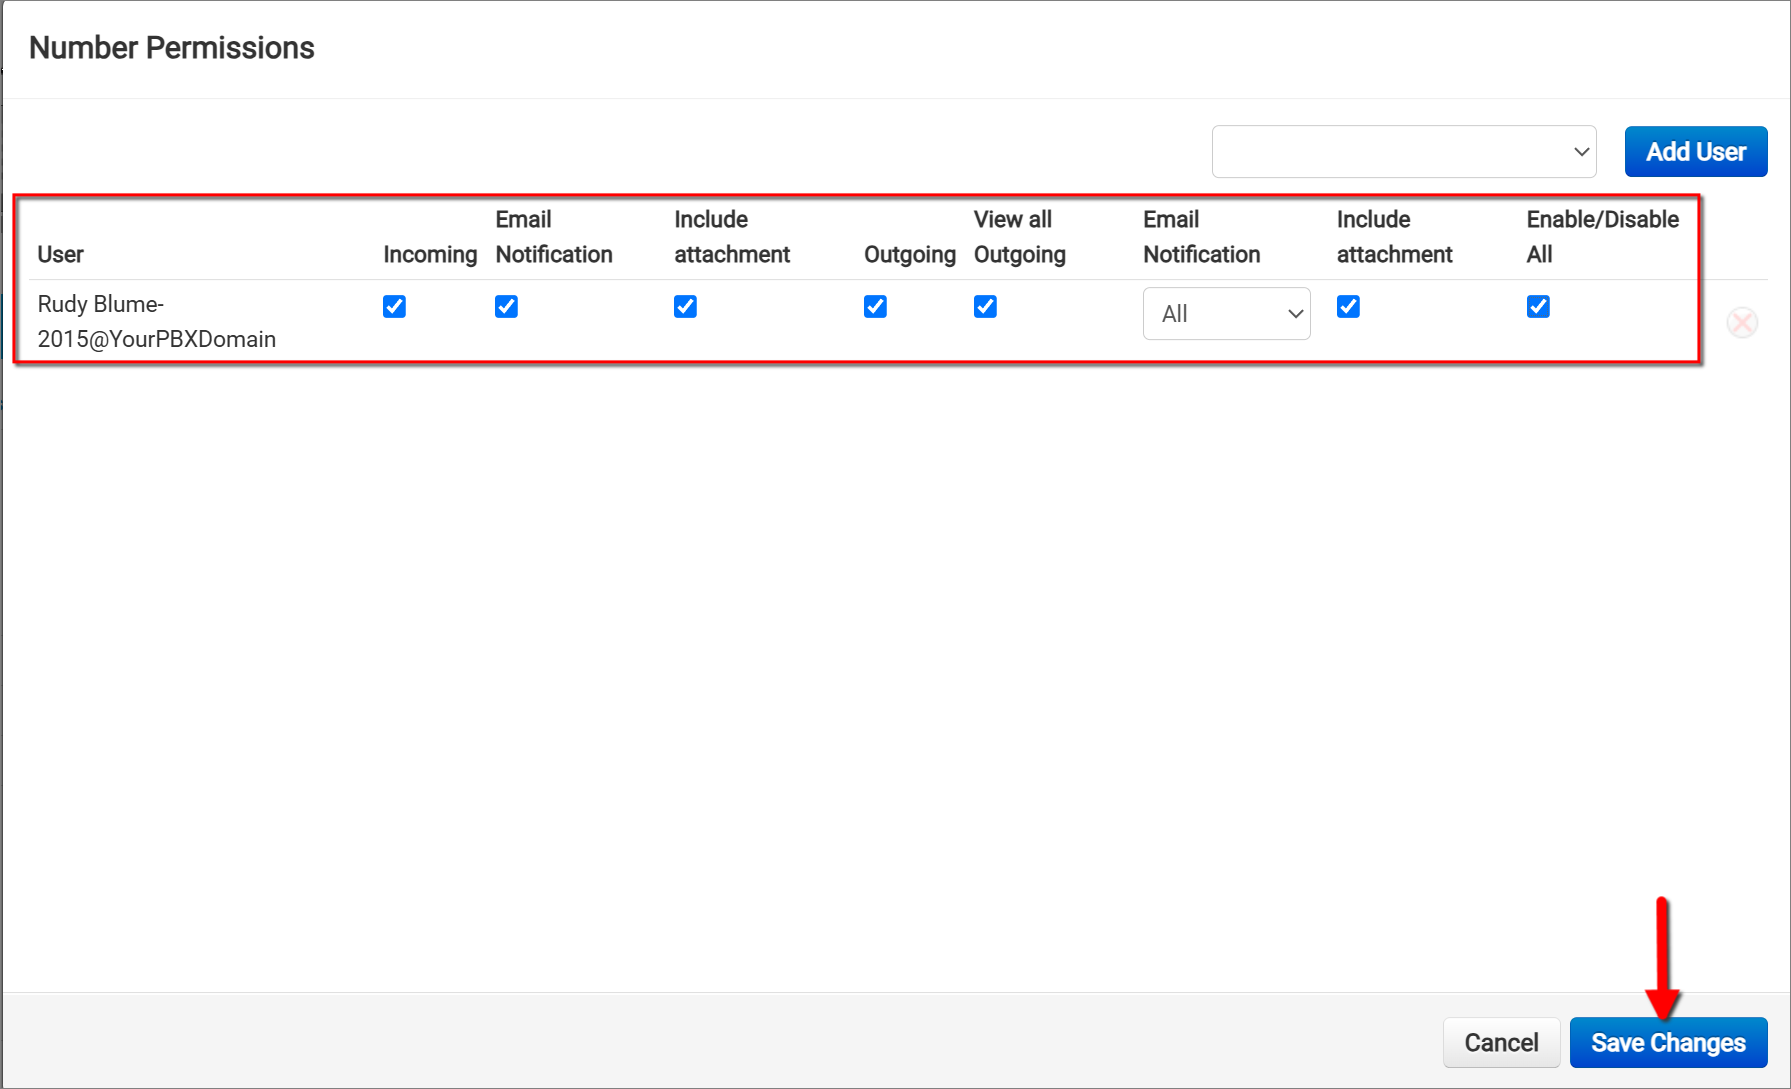This screenshot has width=1791, height=1089.
Task: Open the user selection dropdown beside Add User
Action: [x=1404, y=152]
